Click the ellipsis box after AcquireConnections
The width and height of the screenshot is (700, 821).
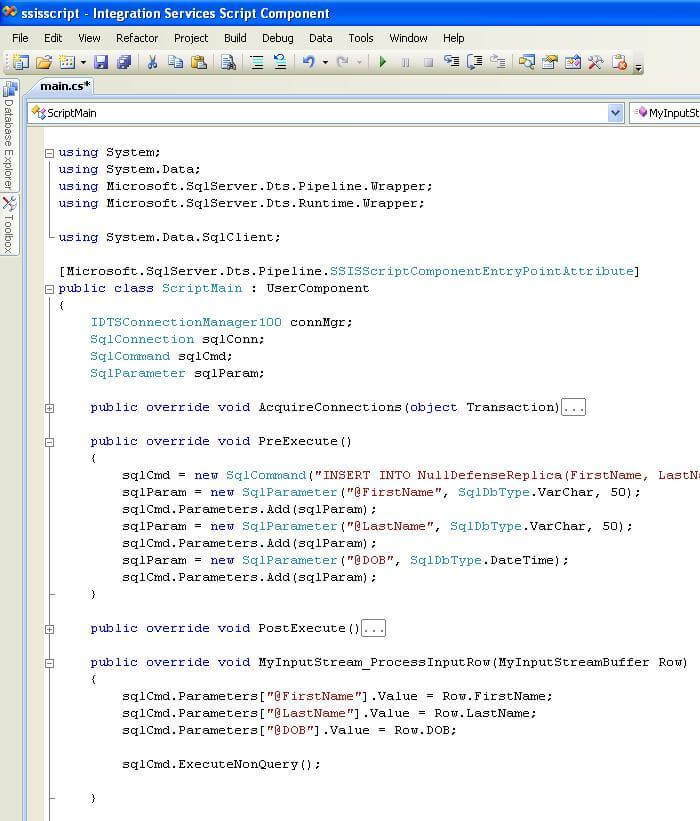(573, 407)
